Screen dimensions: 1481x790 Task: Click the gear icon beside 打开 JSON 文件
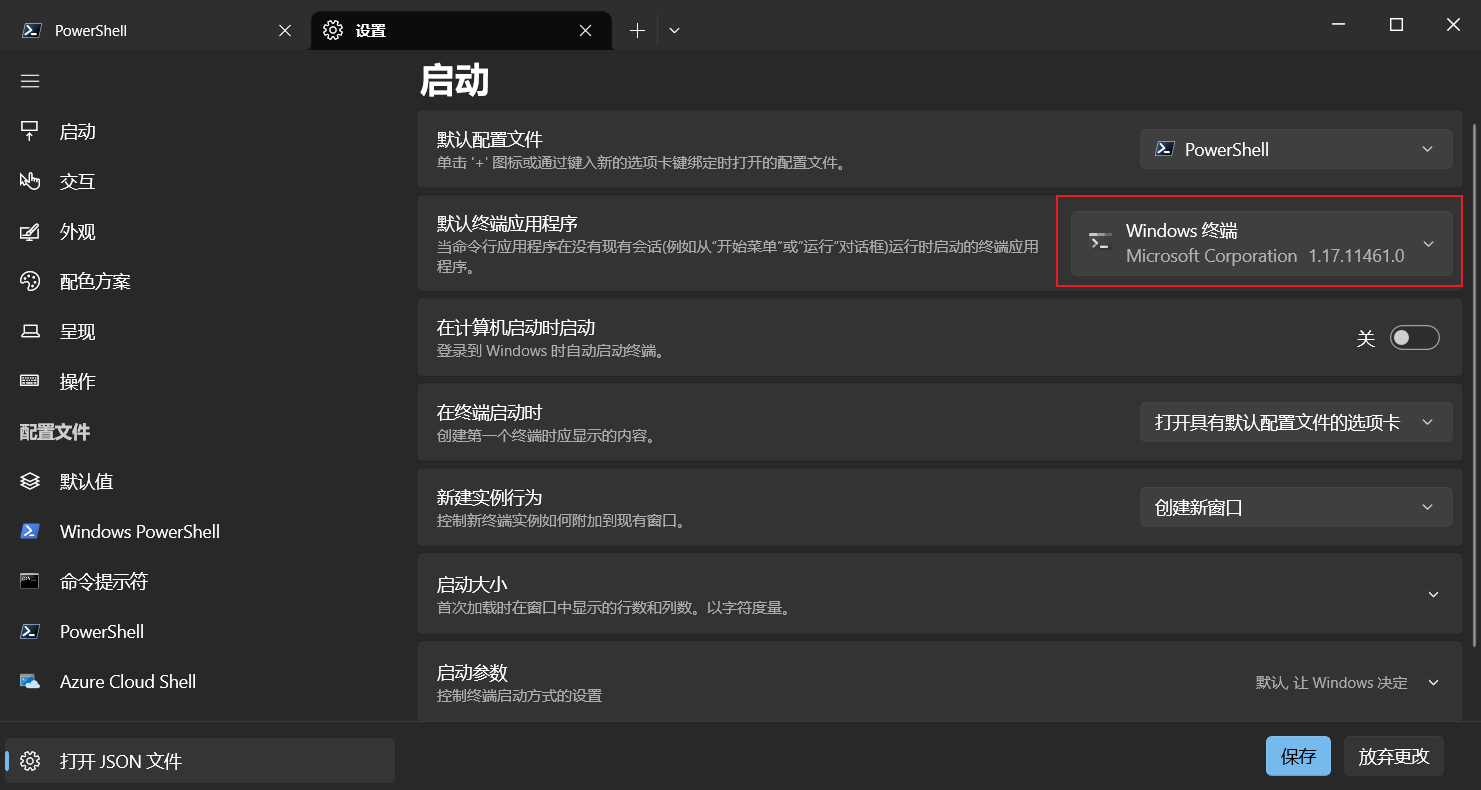point(30,761)
